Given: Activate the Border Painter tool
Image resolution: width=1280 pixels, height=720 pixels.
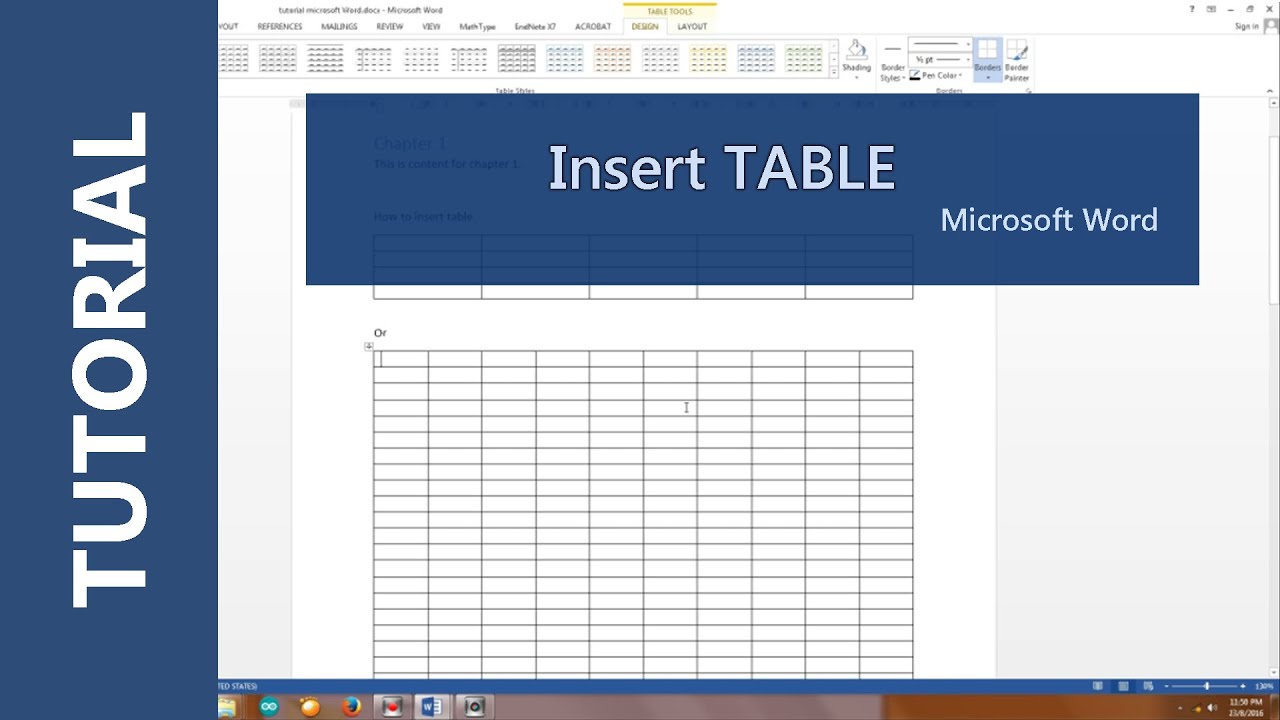Looking at the screenshot, I should [1017, 60].
